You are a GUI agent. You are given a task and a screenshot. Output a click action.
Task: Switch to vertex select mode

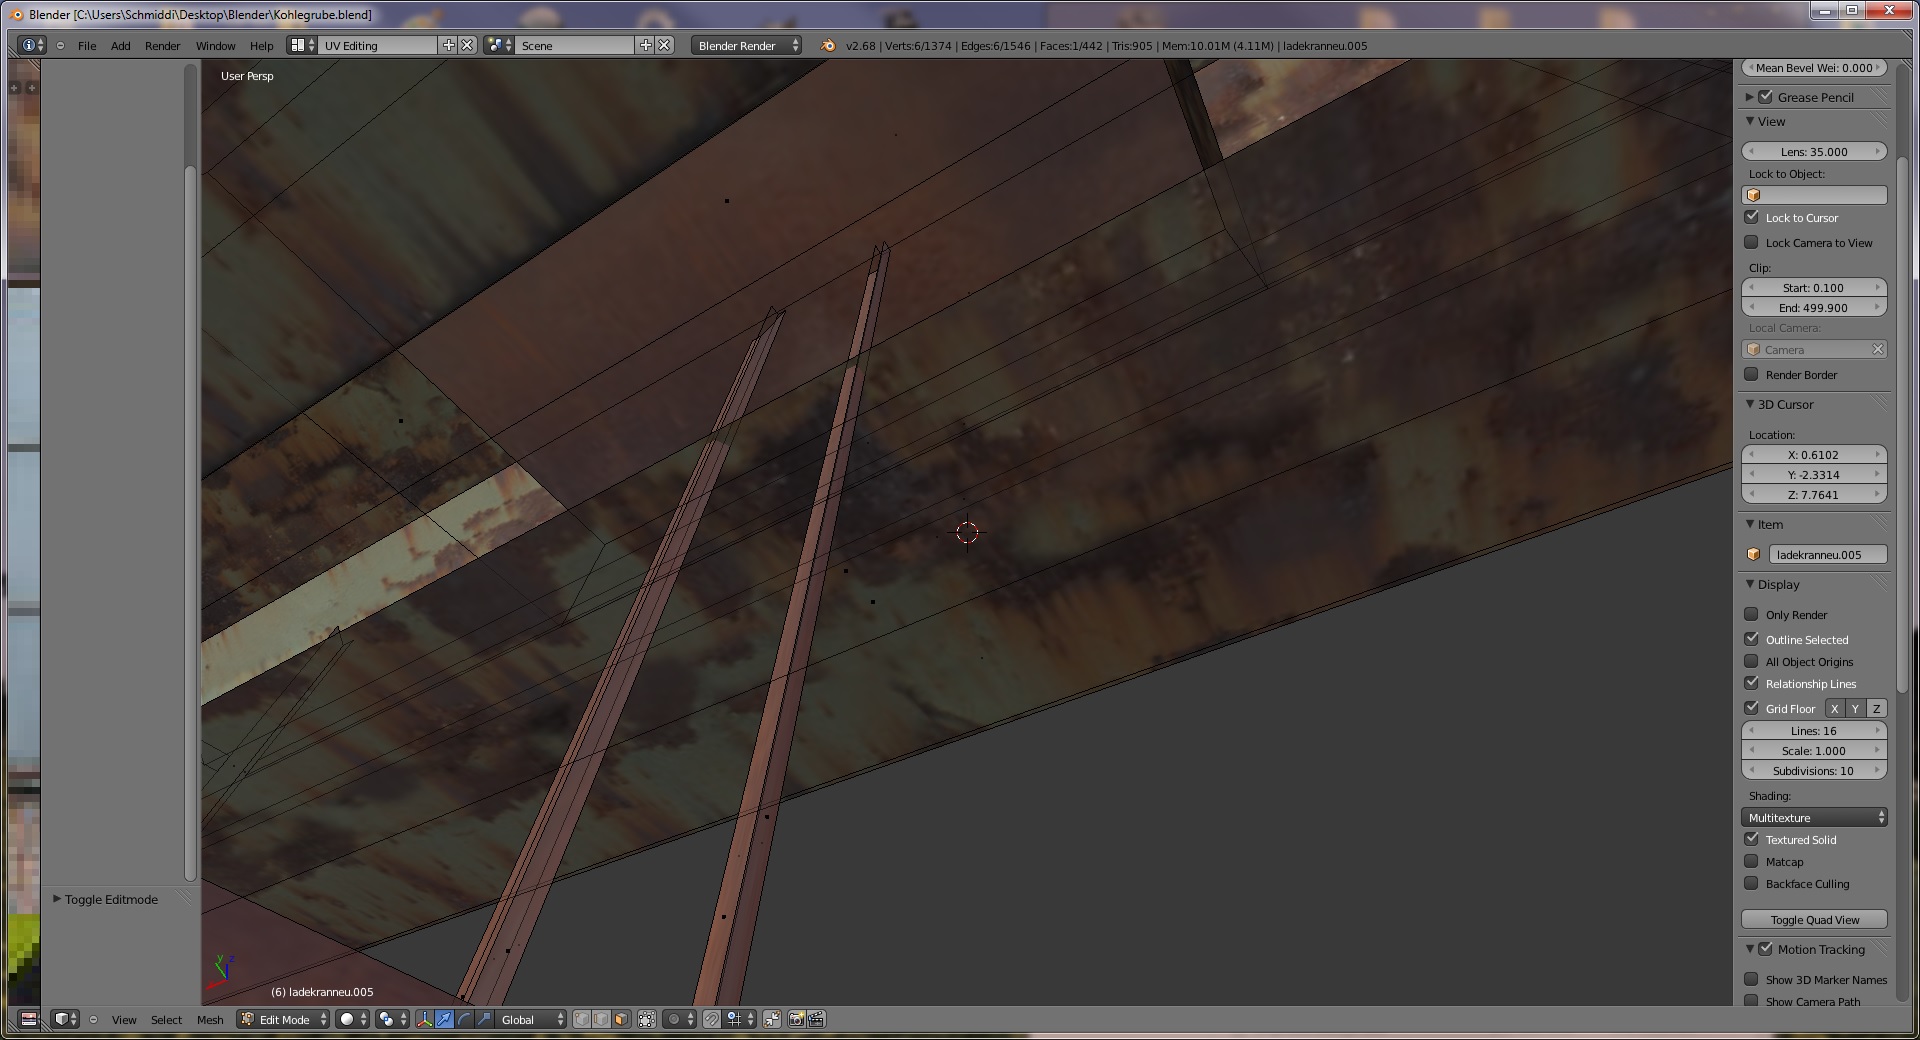coord(581,1019)
